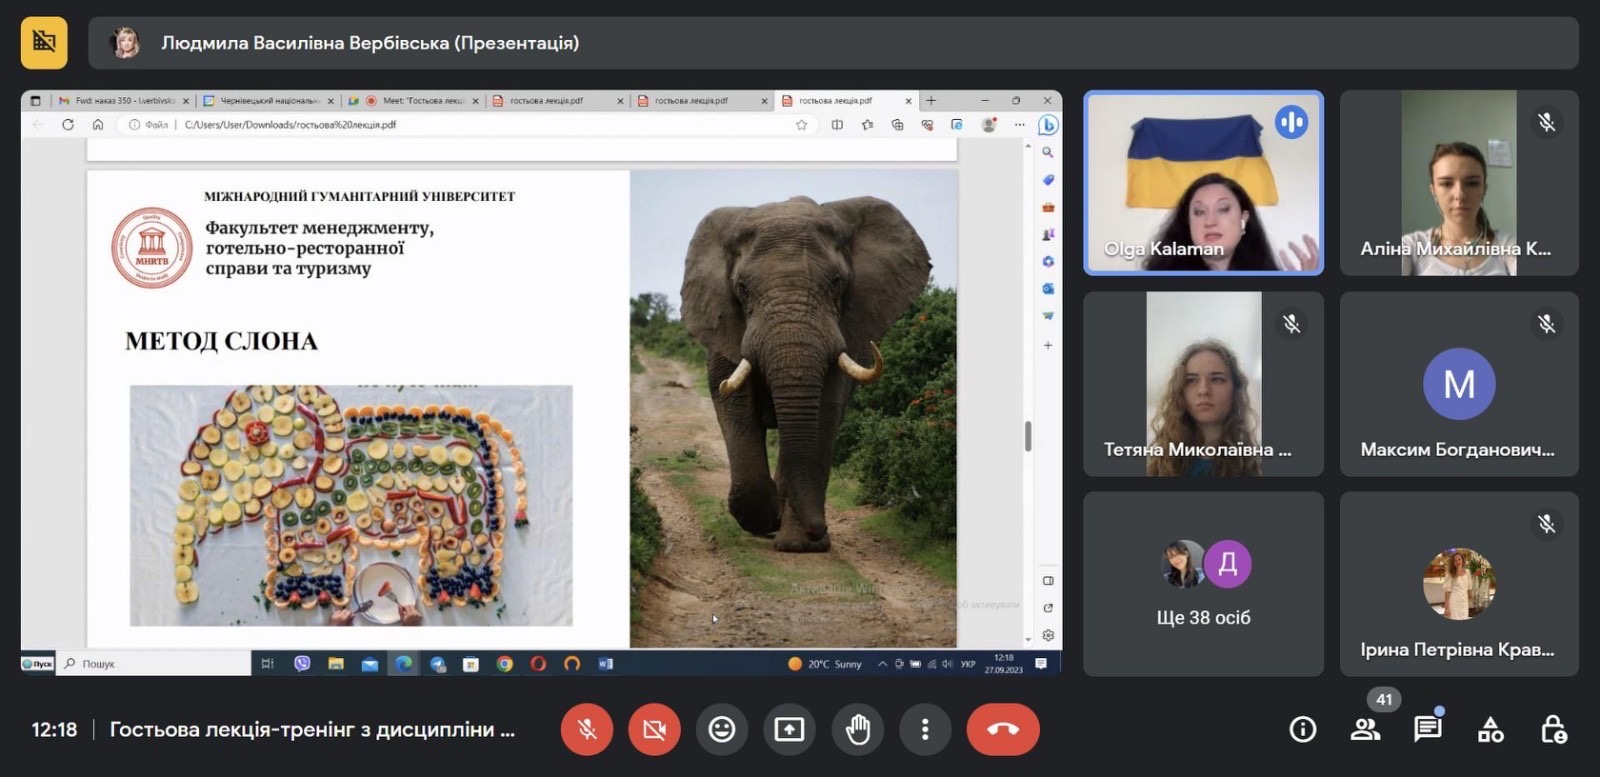This screenshot has width=1600, height=777.
Task: Leave the call with red hangup button
Action: [x=1003, y=730]
